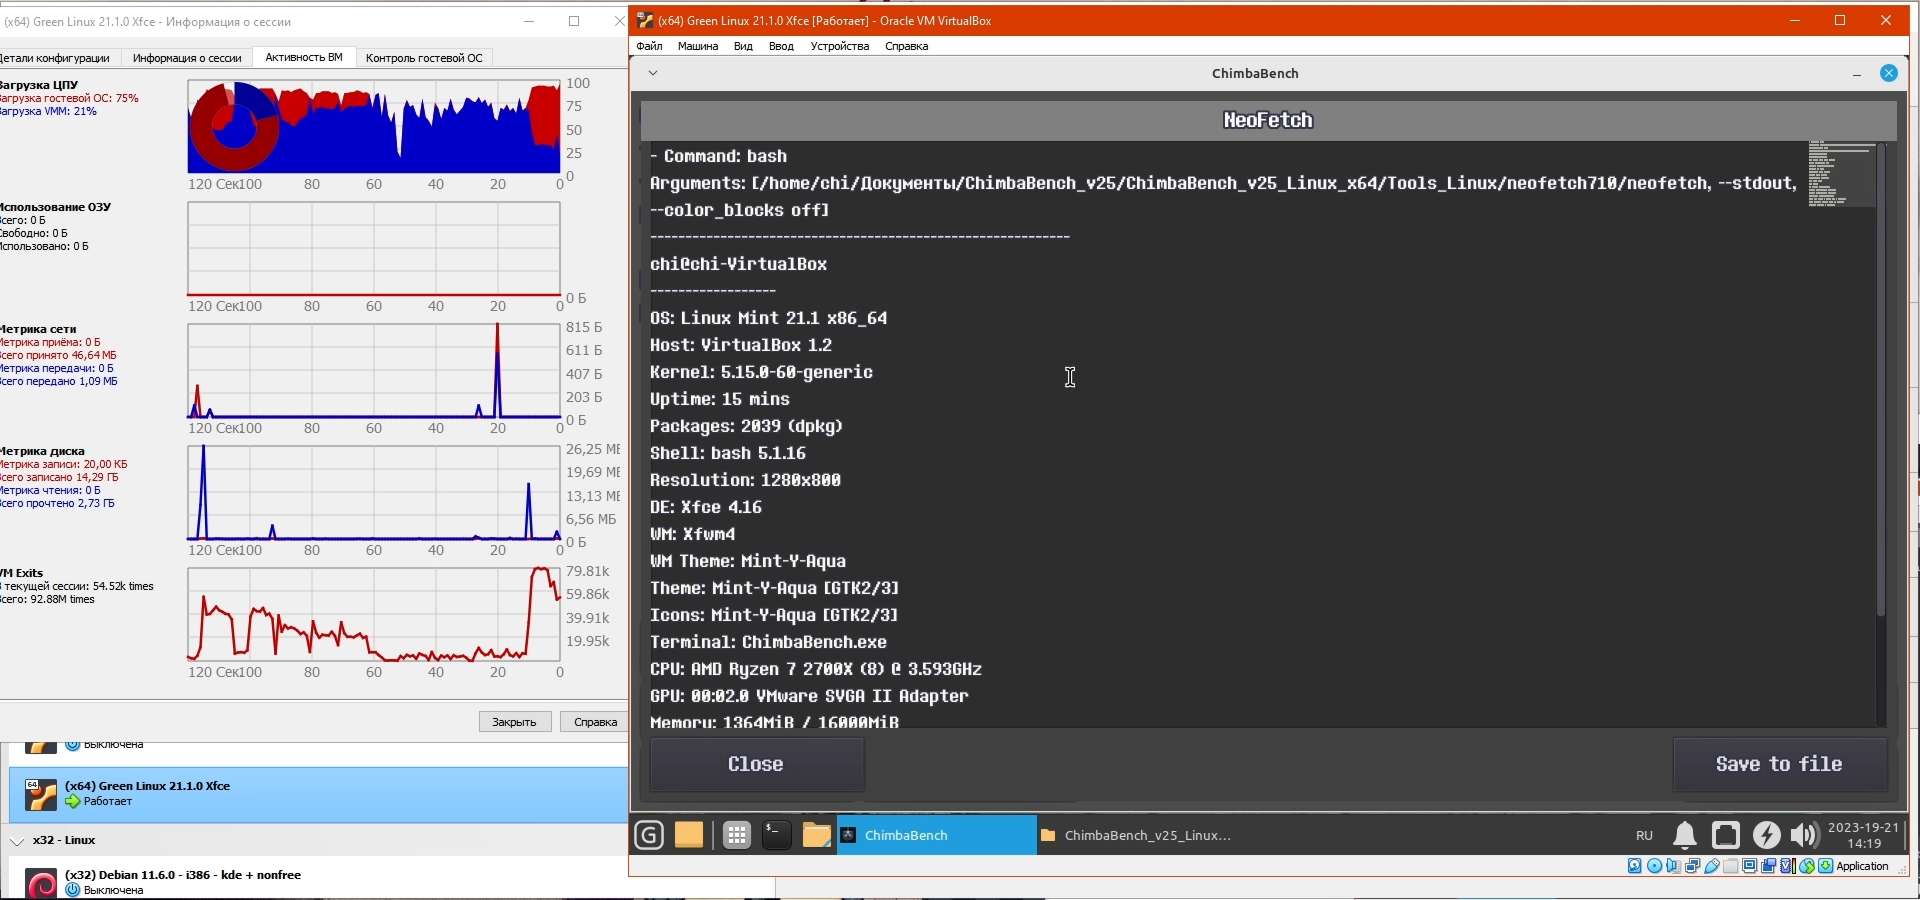1920x900 pixels.
Task: Minimize the ChimbaBench guest window
Action: [1857, 74]
